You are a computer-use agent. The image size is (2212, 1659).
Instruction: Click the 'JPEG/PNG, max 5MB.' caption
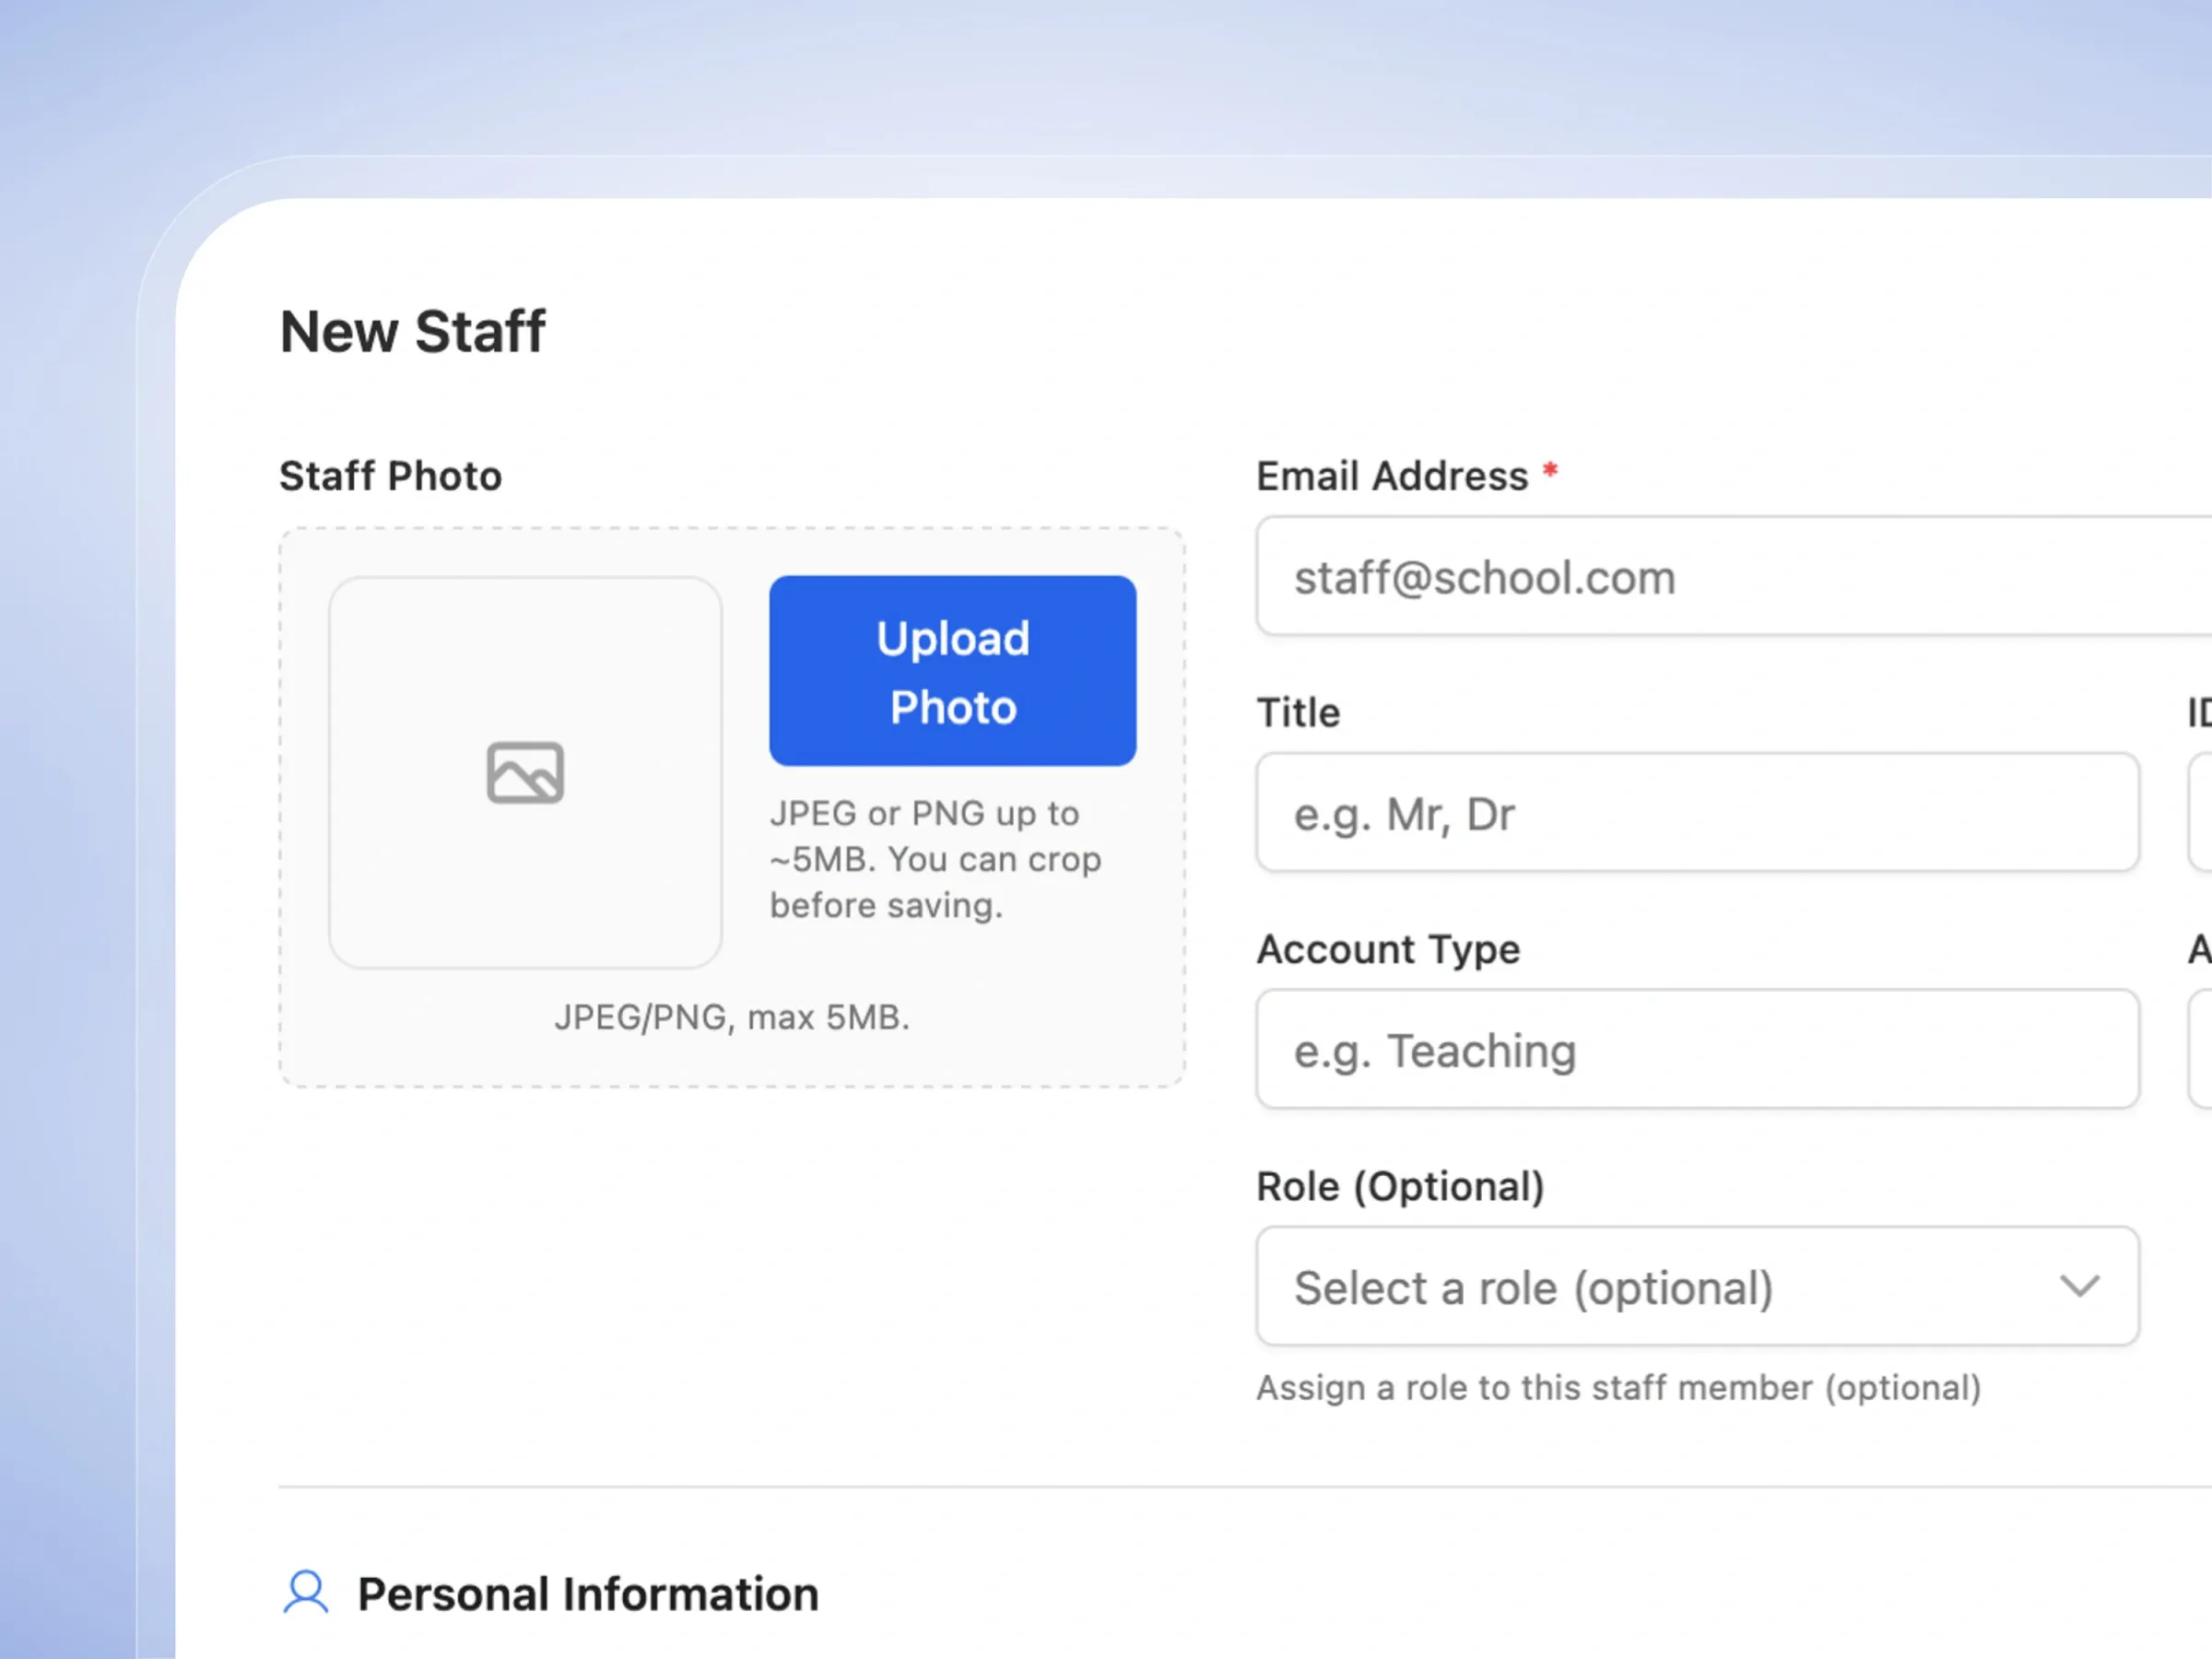click(732, 1017)
